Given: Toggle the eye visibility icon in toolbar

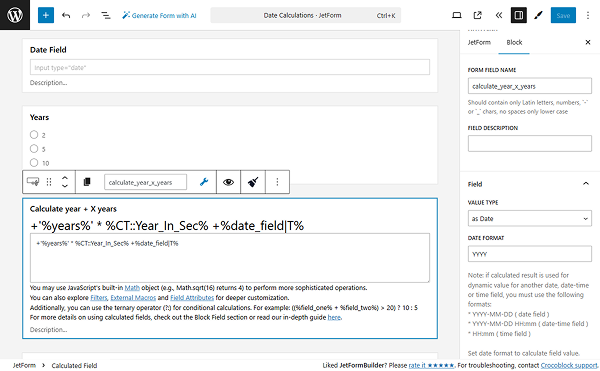Looking at the screenshot, I should (x=228, y=182).
